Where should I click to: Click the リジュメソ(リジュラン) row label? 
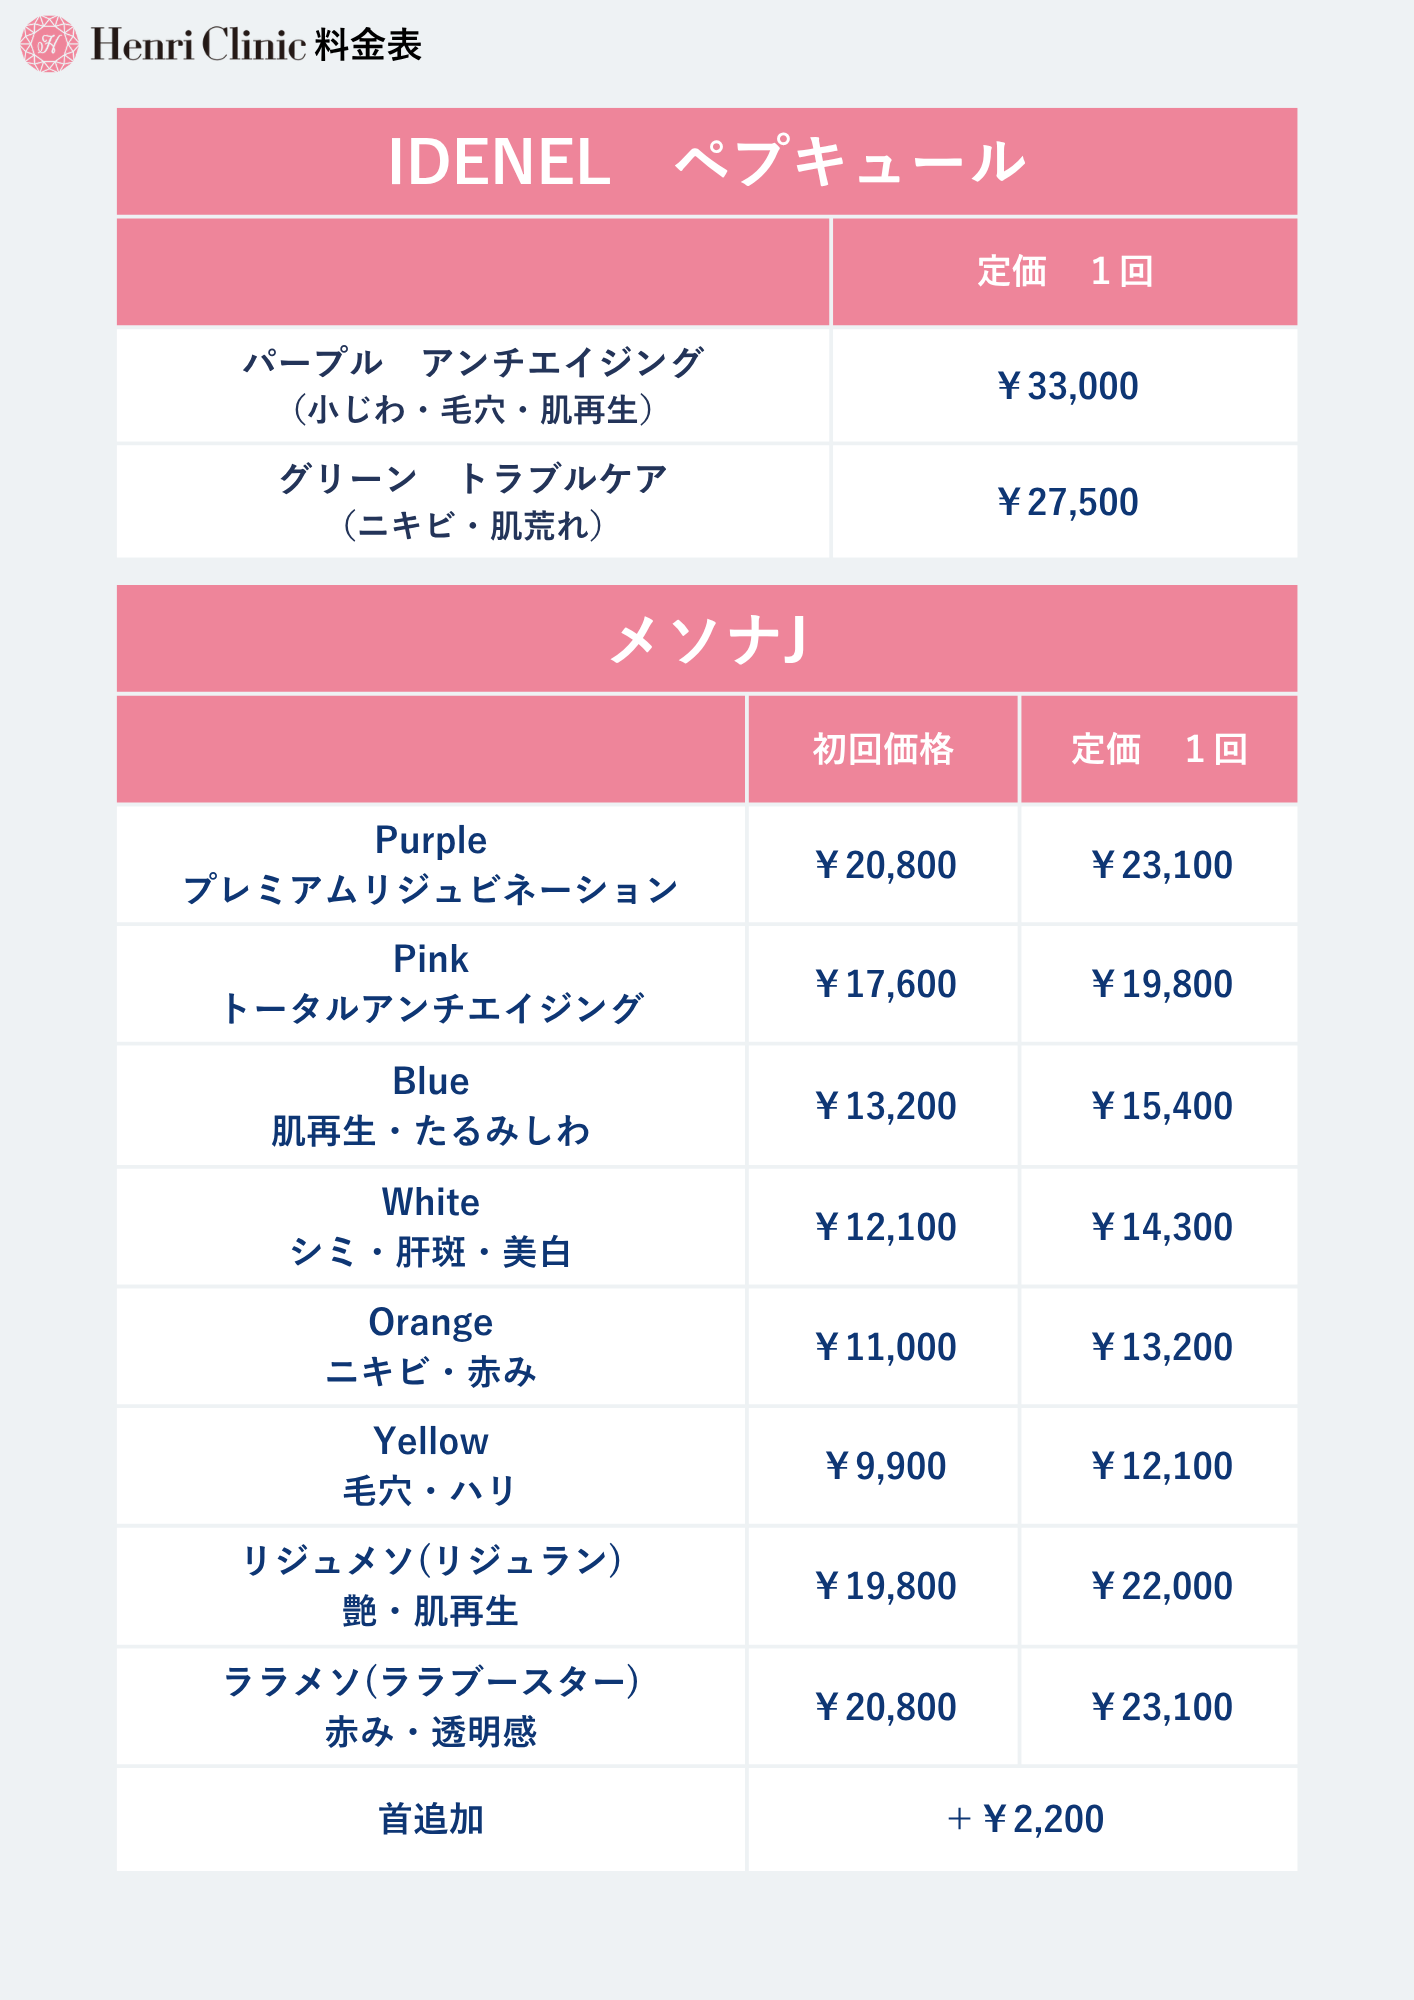(x=431, y=1586)
